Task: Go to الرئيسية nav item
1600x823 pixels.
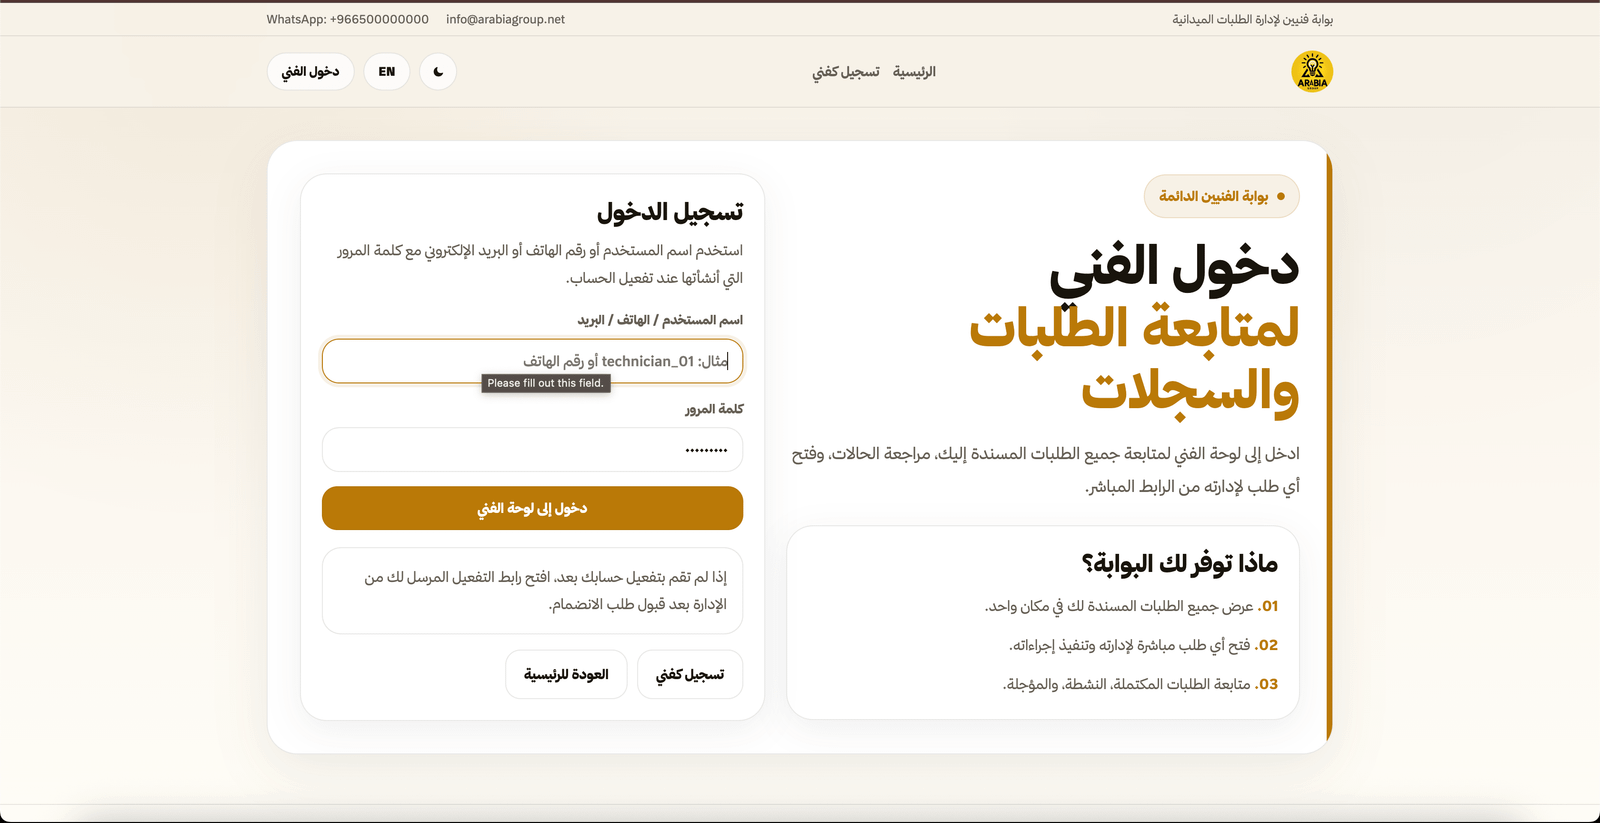Action: coord(914,72)
